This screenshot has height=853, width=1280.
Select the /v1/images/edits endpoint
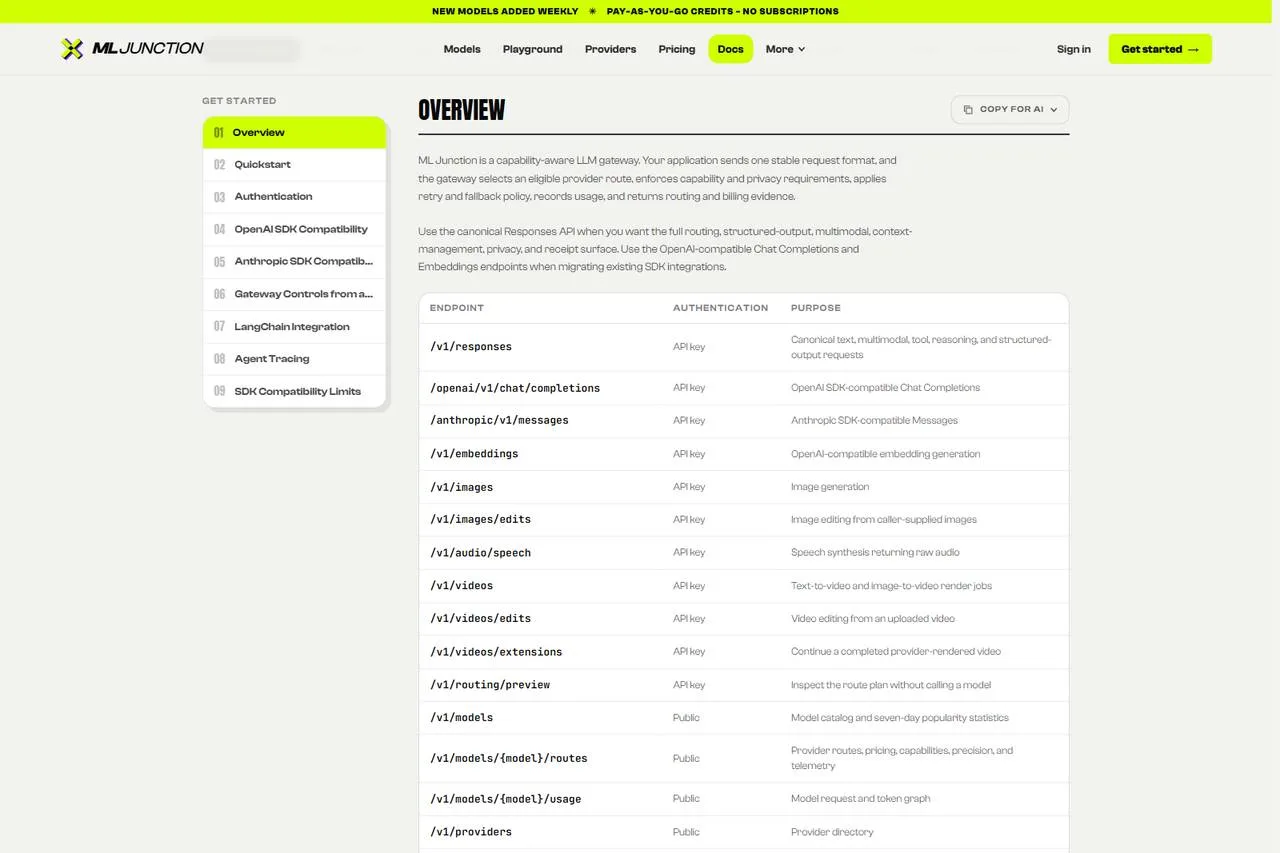[480, 520]
